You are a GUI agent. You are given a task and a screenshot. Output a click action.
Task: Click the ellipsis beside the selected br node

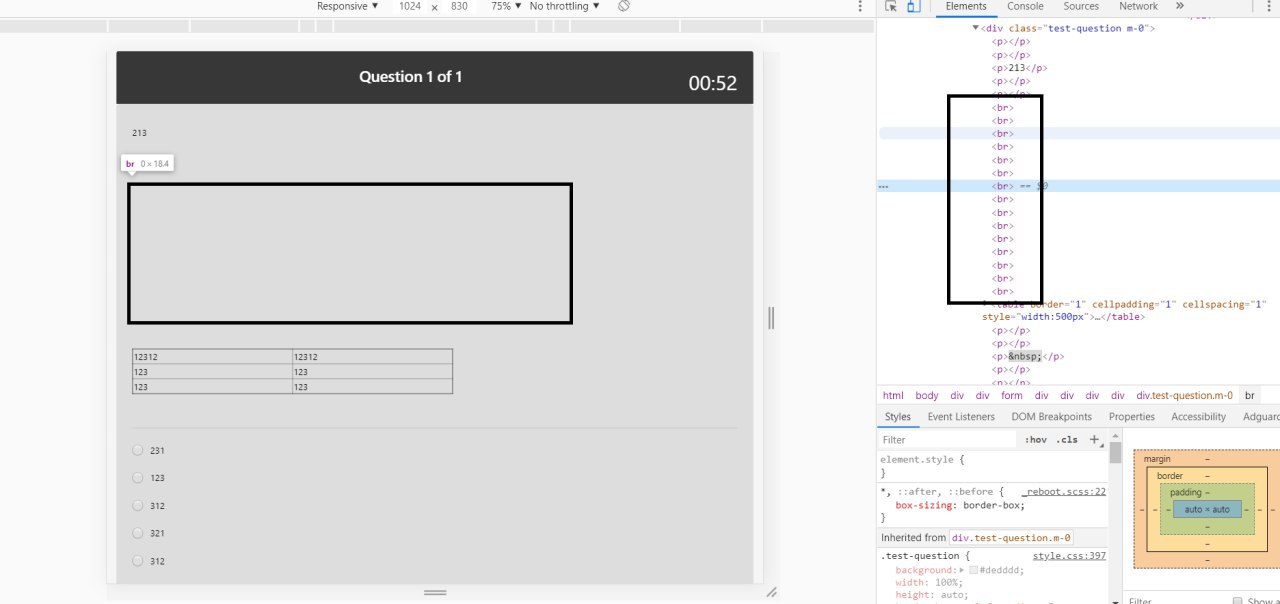tap(883, 186)
